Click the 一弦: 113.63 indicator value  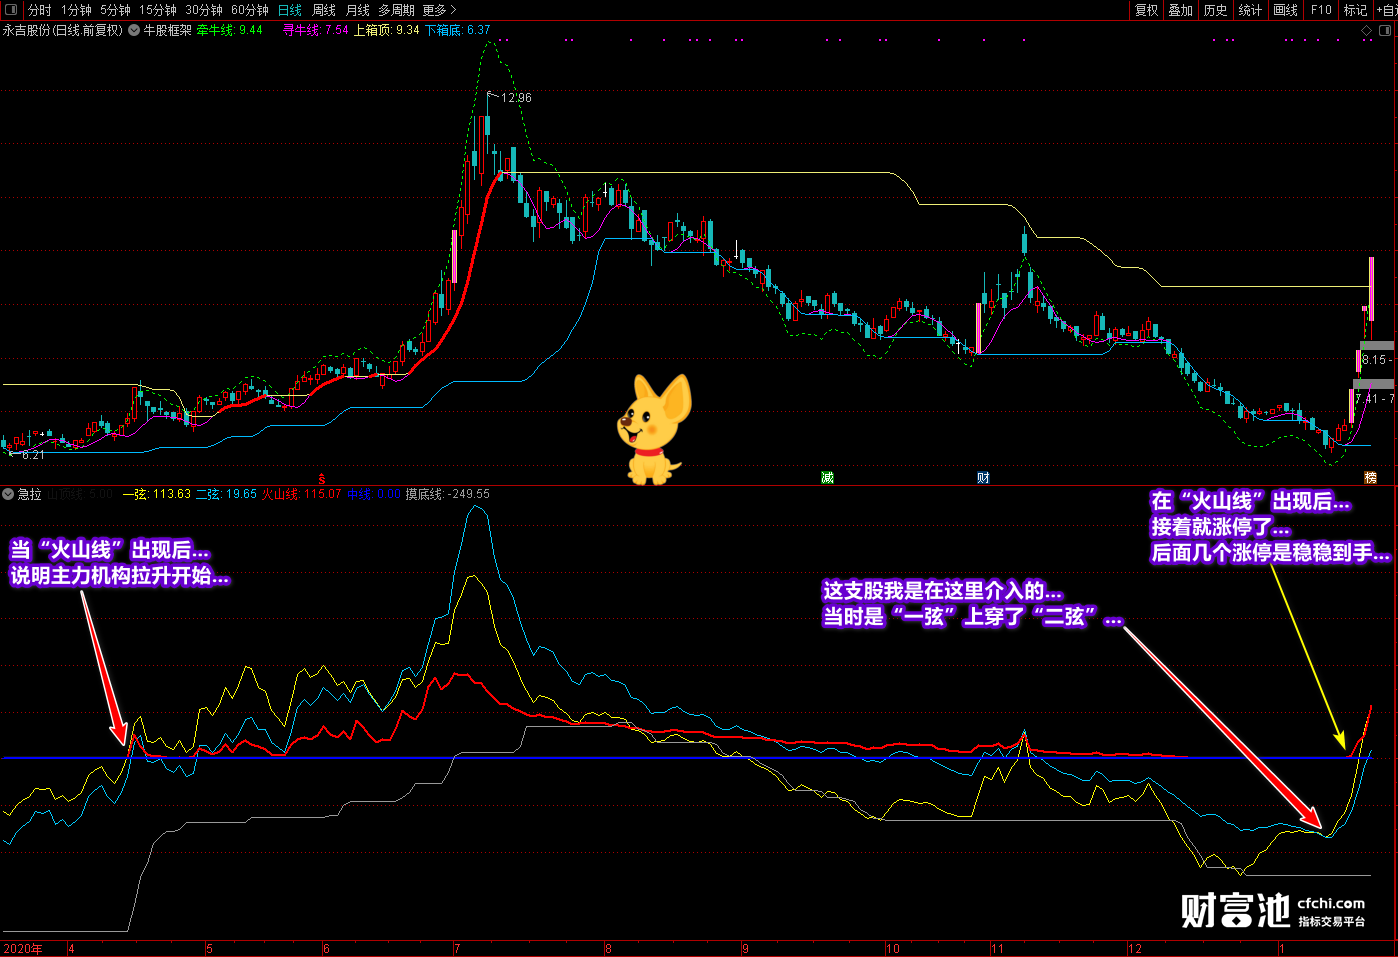click(x=157, y=494)
